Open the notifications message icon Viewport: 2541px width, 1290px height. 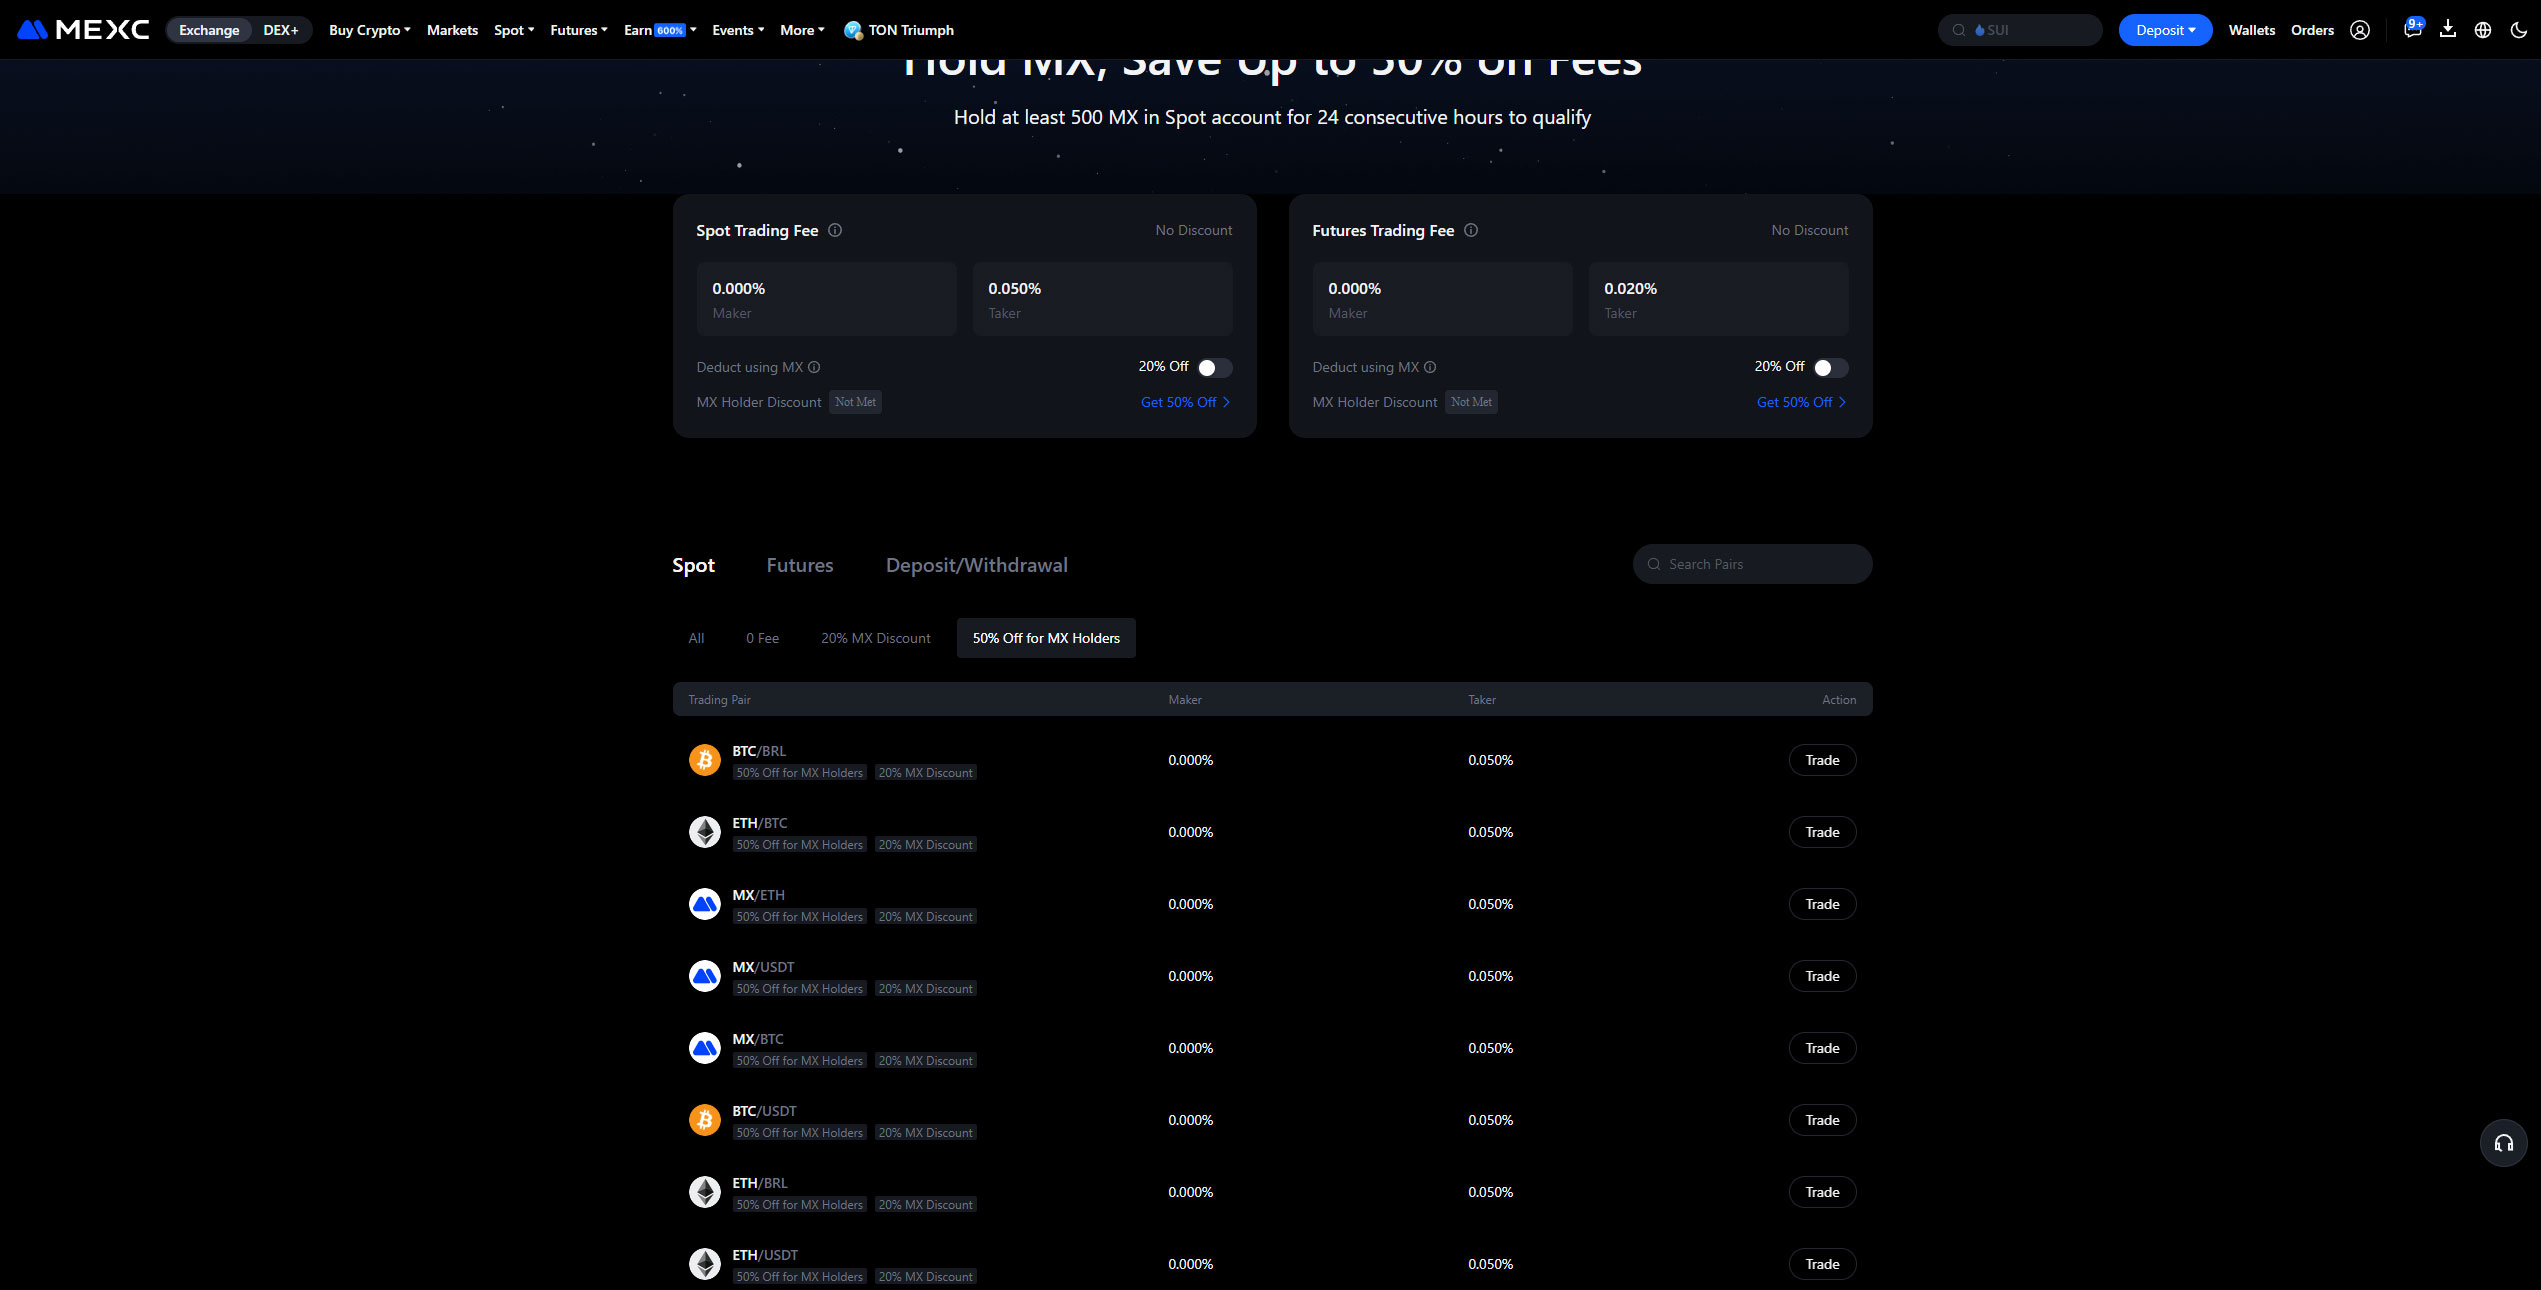pyautogui.click(x=2412, y=30)
